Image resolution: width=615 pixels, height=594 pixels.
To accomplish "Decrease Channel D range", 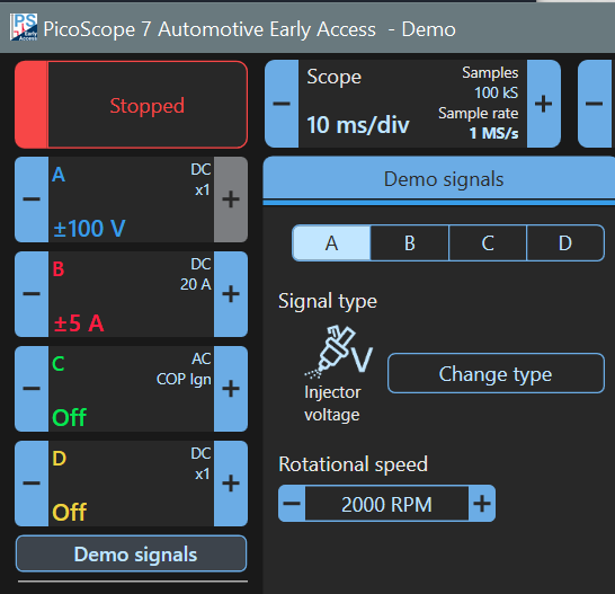I will (31, 483).
